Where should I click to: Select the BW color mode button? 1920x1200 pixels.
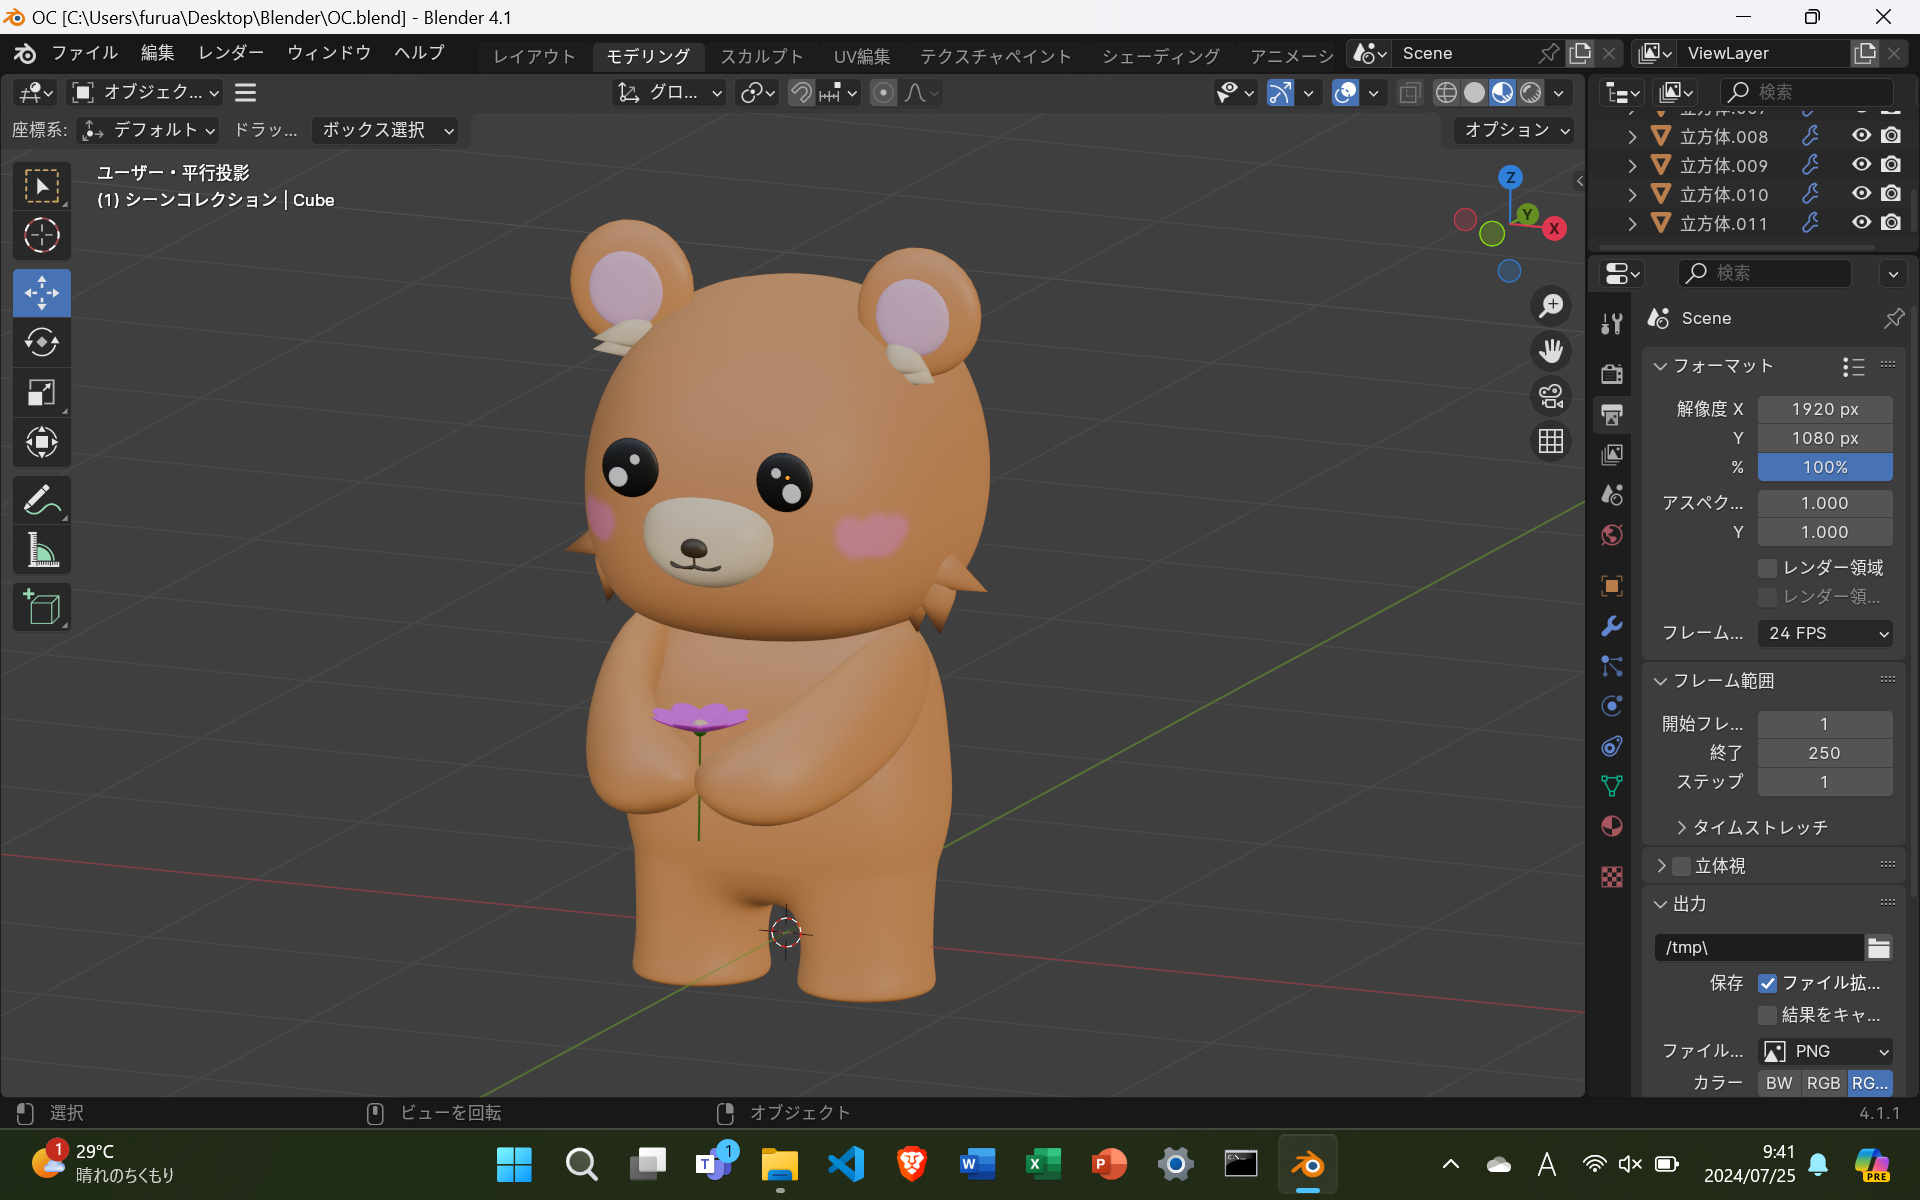click(x=1778, y=1083)
